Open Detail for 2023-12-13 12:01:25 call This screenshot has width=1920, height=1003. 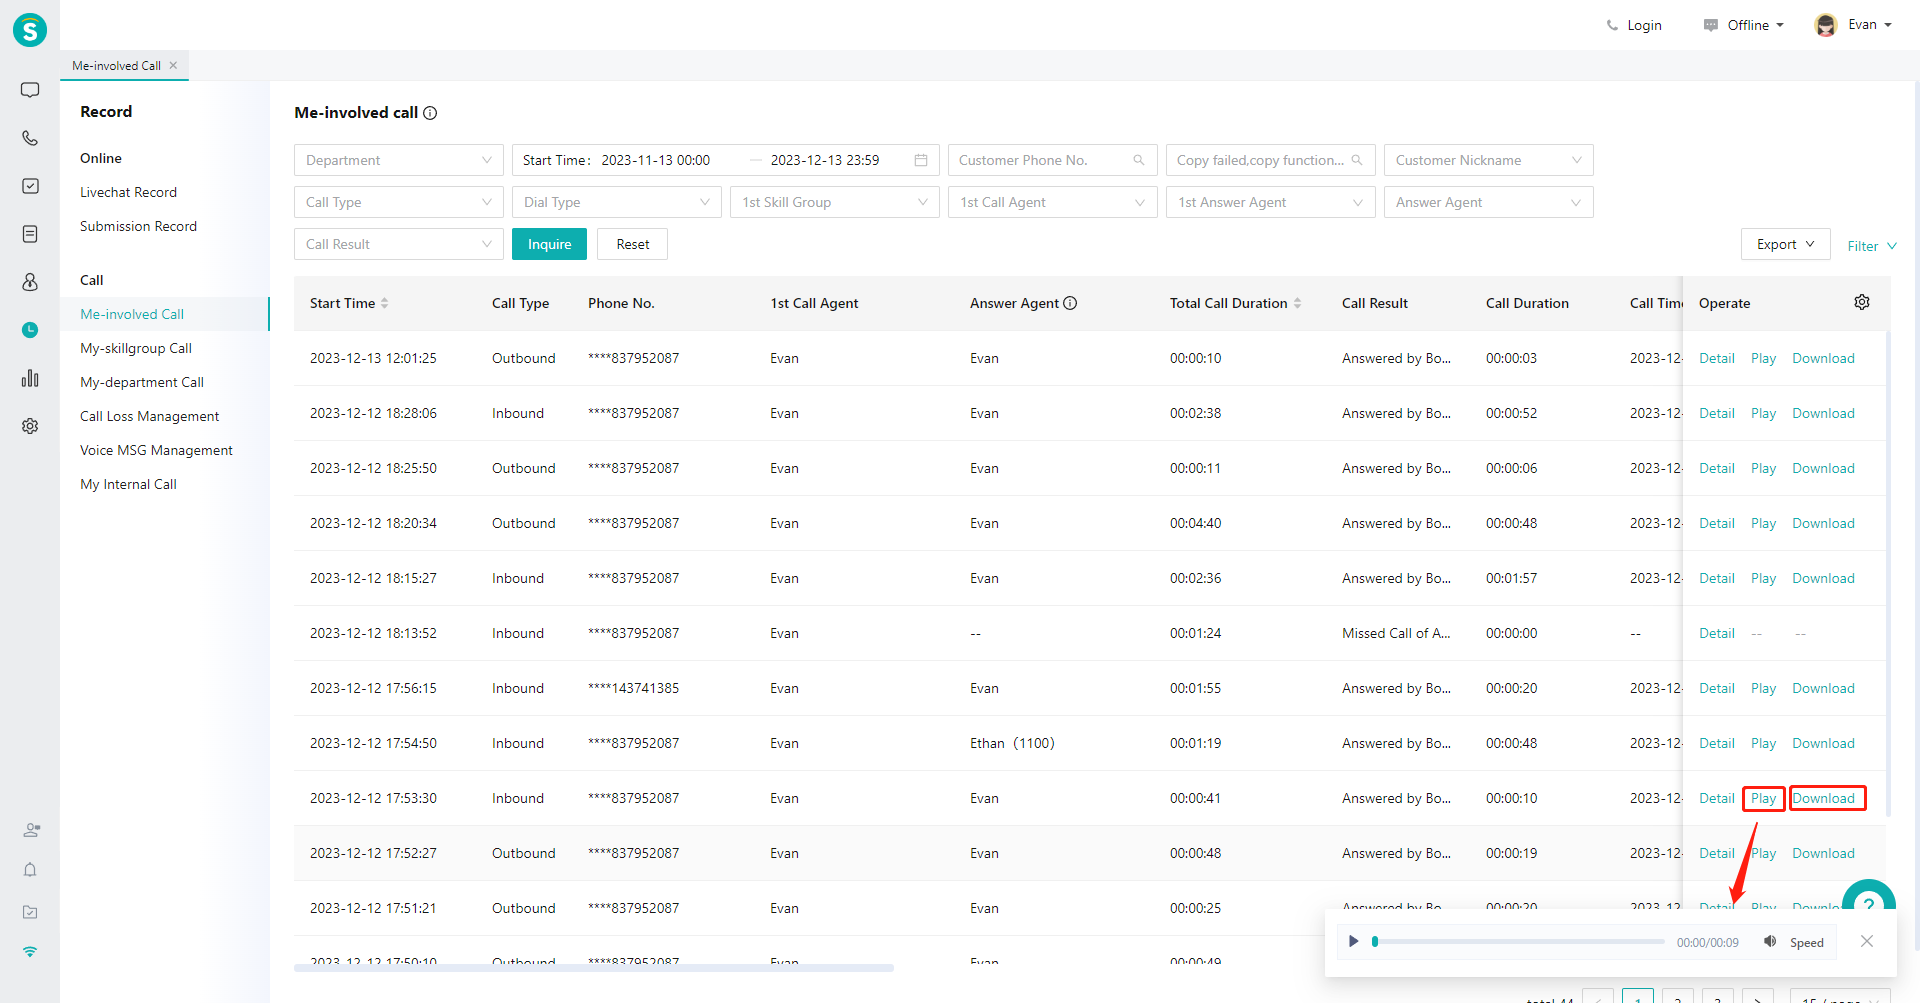coord(1716,358)
